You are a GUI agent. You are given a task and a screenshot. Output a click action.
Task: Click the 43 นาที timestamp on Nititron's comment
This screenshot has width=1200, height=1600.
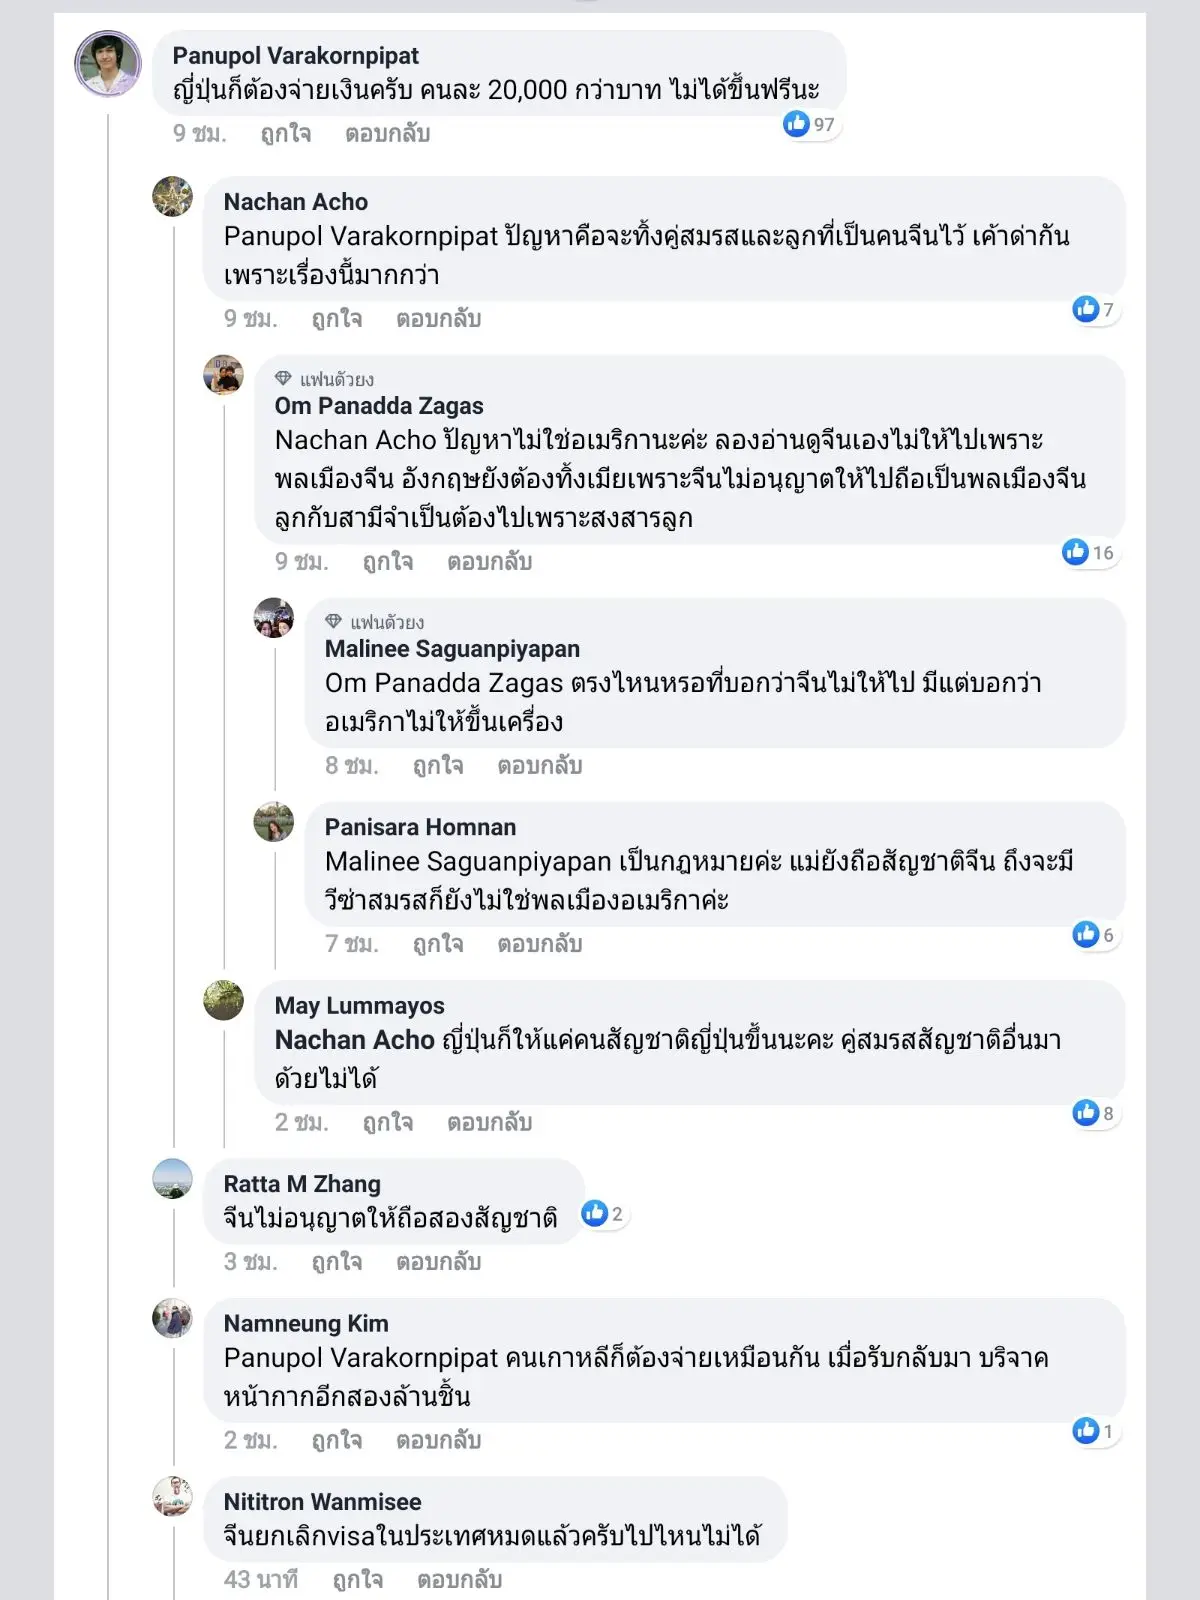(x=260, y=1580)
